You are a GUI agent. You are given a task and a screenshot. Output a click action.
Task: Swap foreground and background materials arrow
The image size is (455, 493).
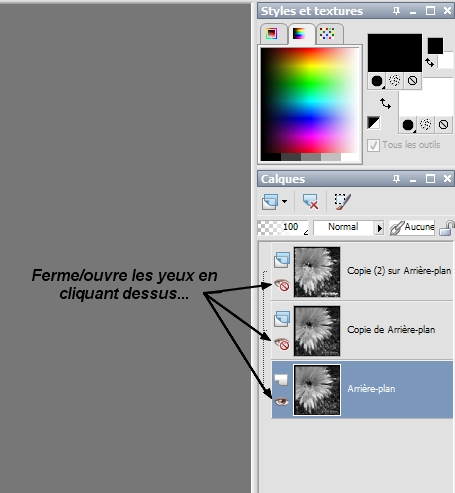point(385,104)
